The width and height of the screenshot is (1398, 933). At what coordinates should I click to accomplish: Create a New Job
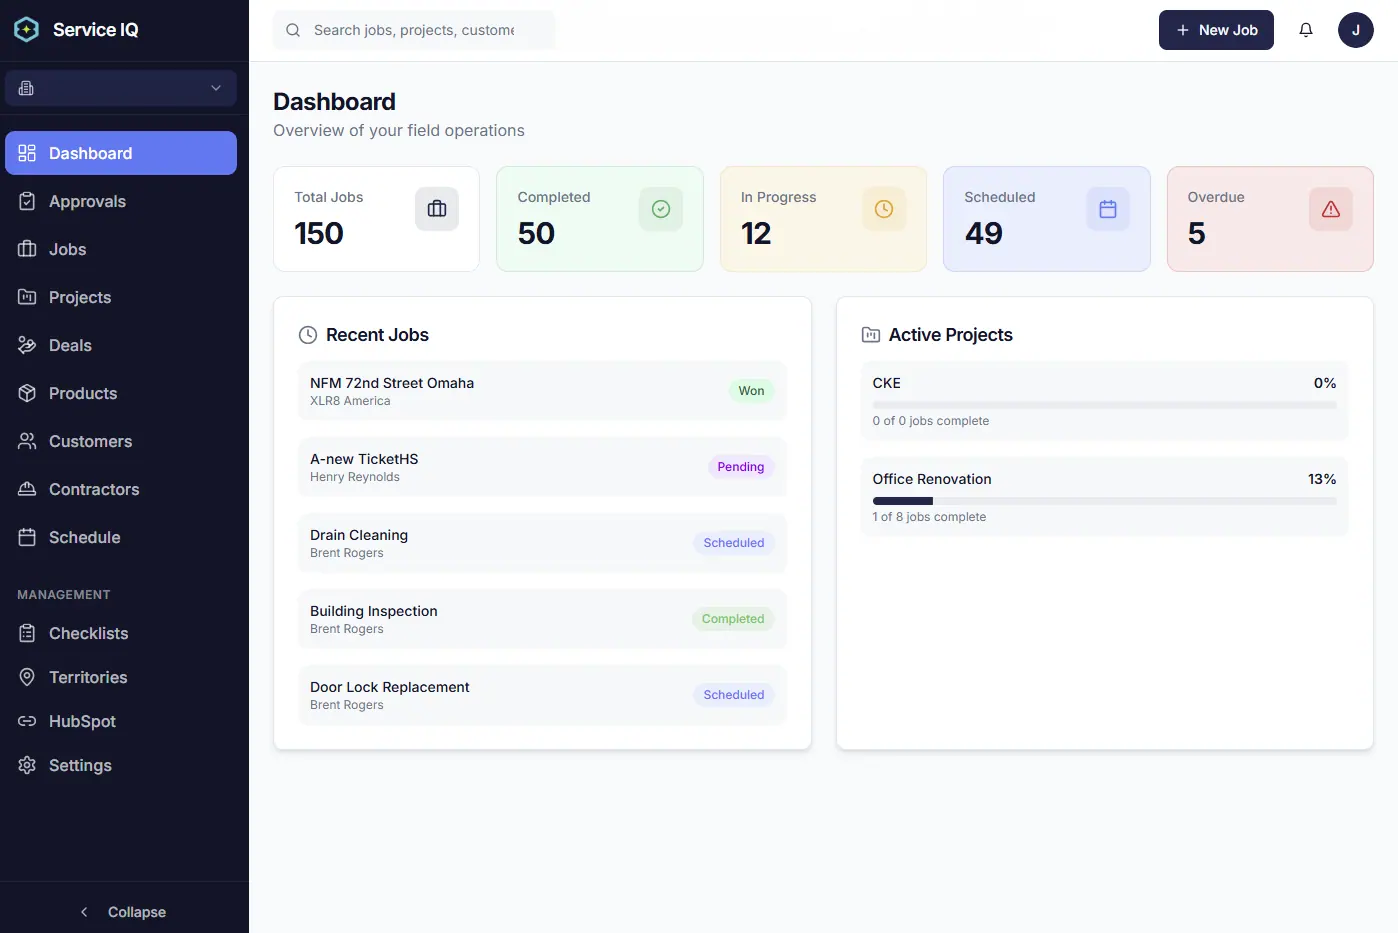point(1216,30)
